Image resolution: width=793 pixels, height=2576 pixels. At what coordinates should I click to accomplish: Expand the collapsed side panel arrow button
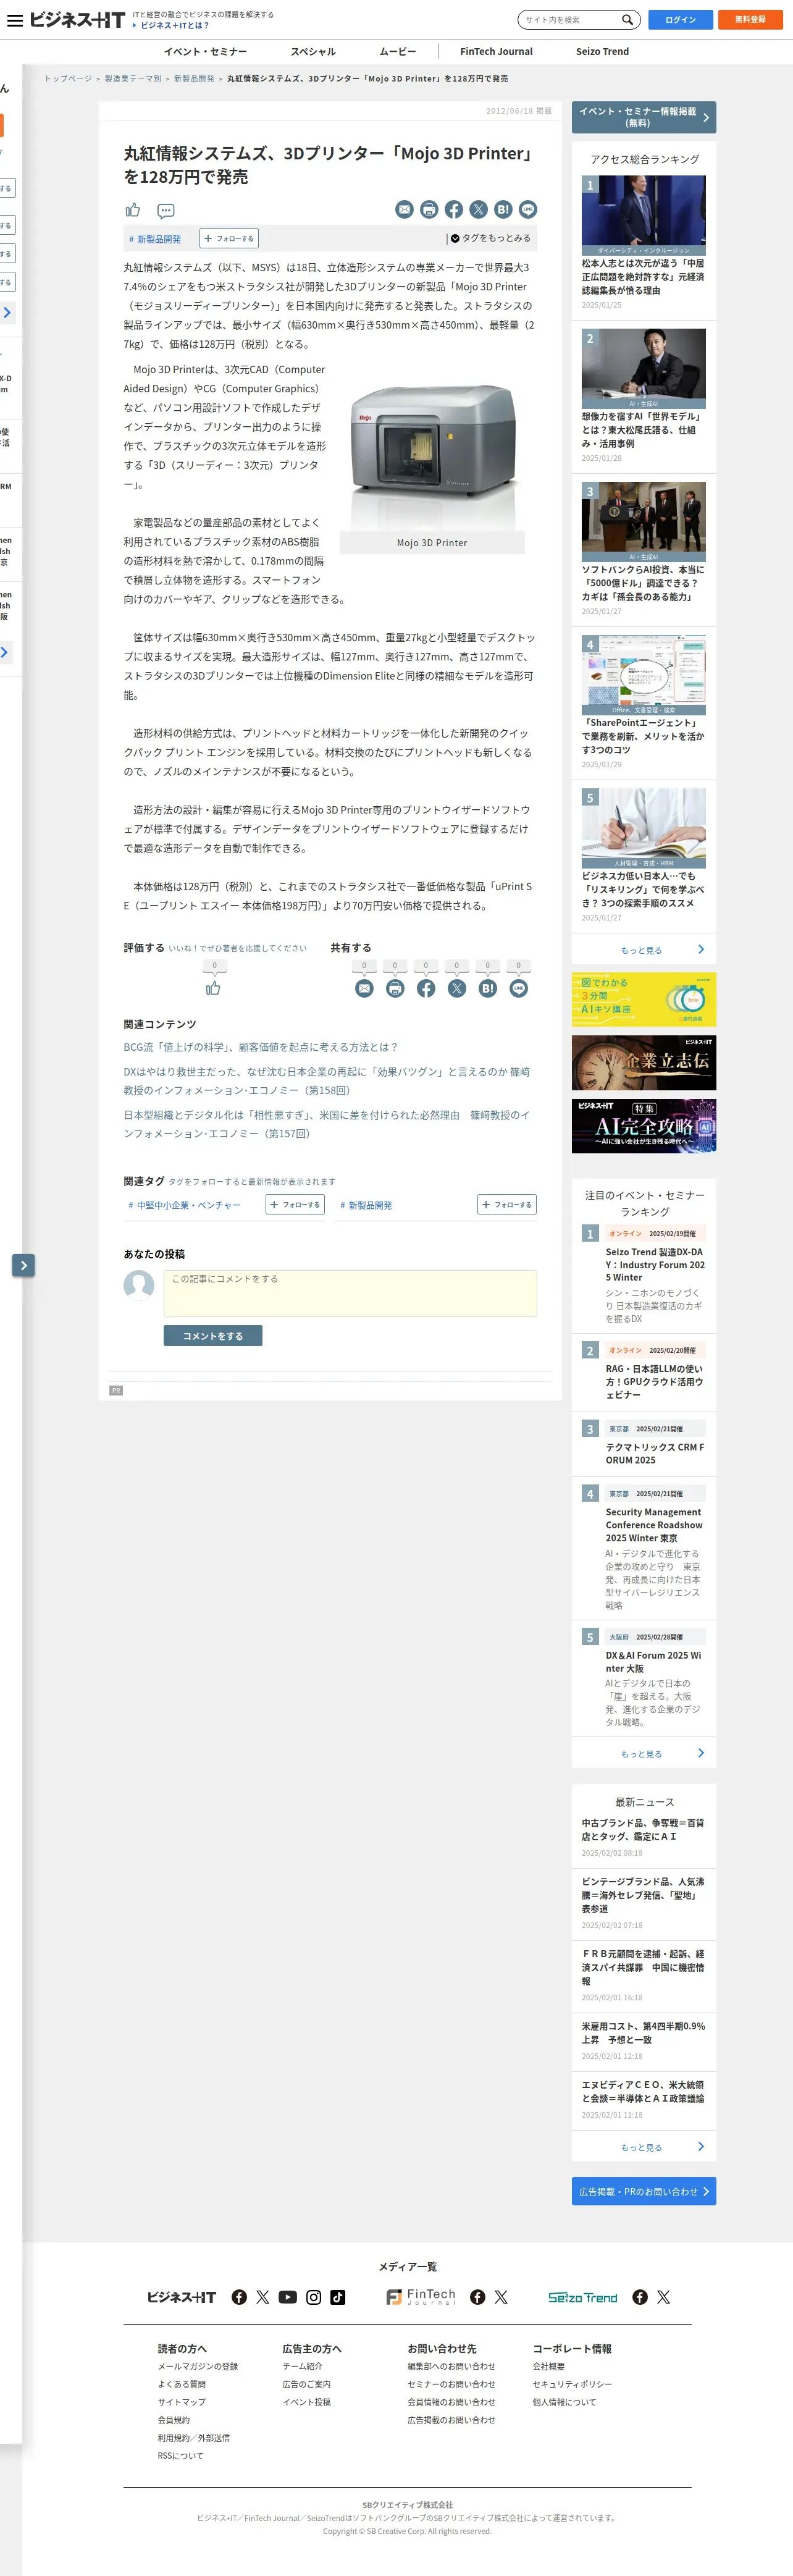click(24, 1265)
